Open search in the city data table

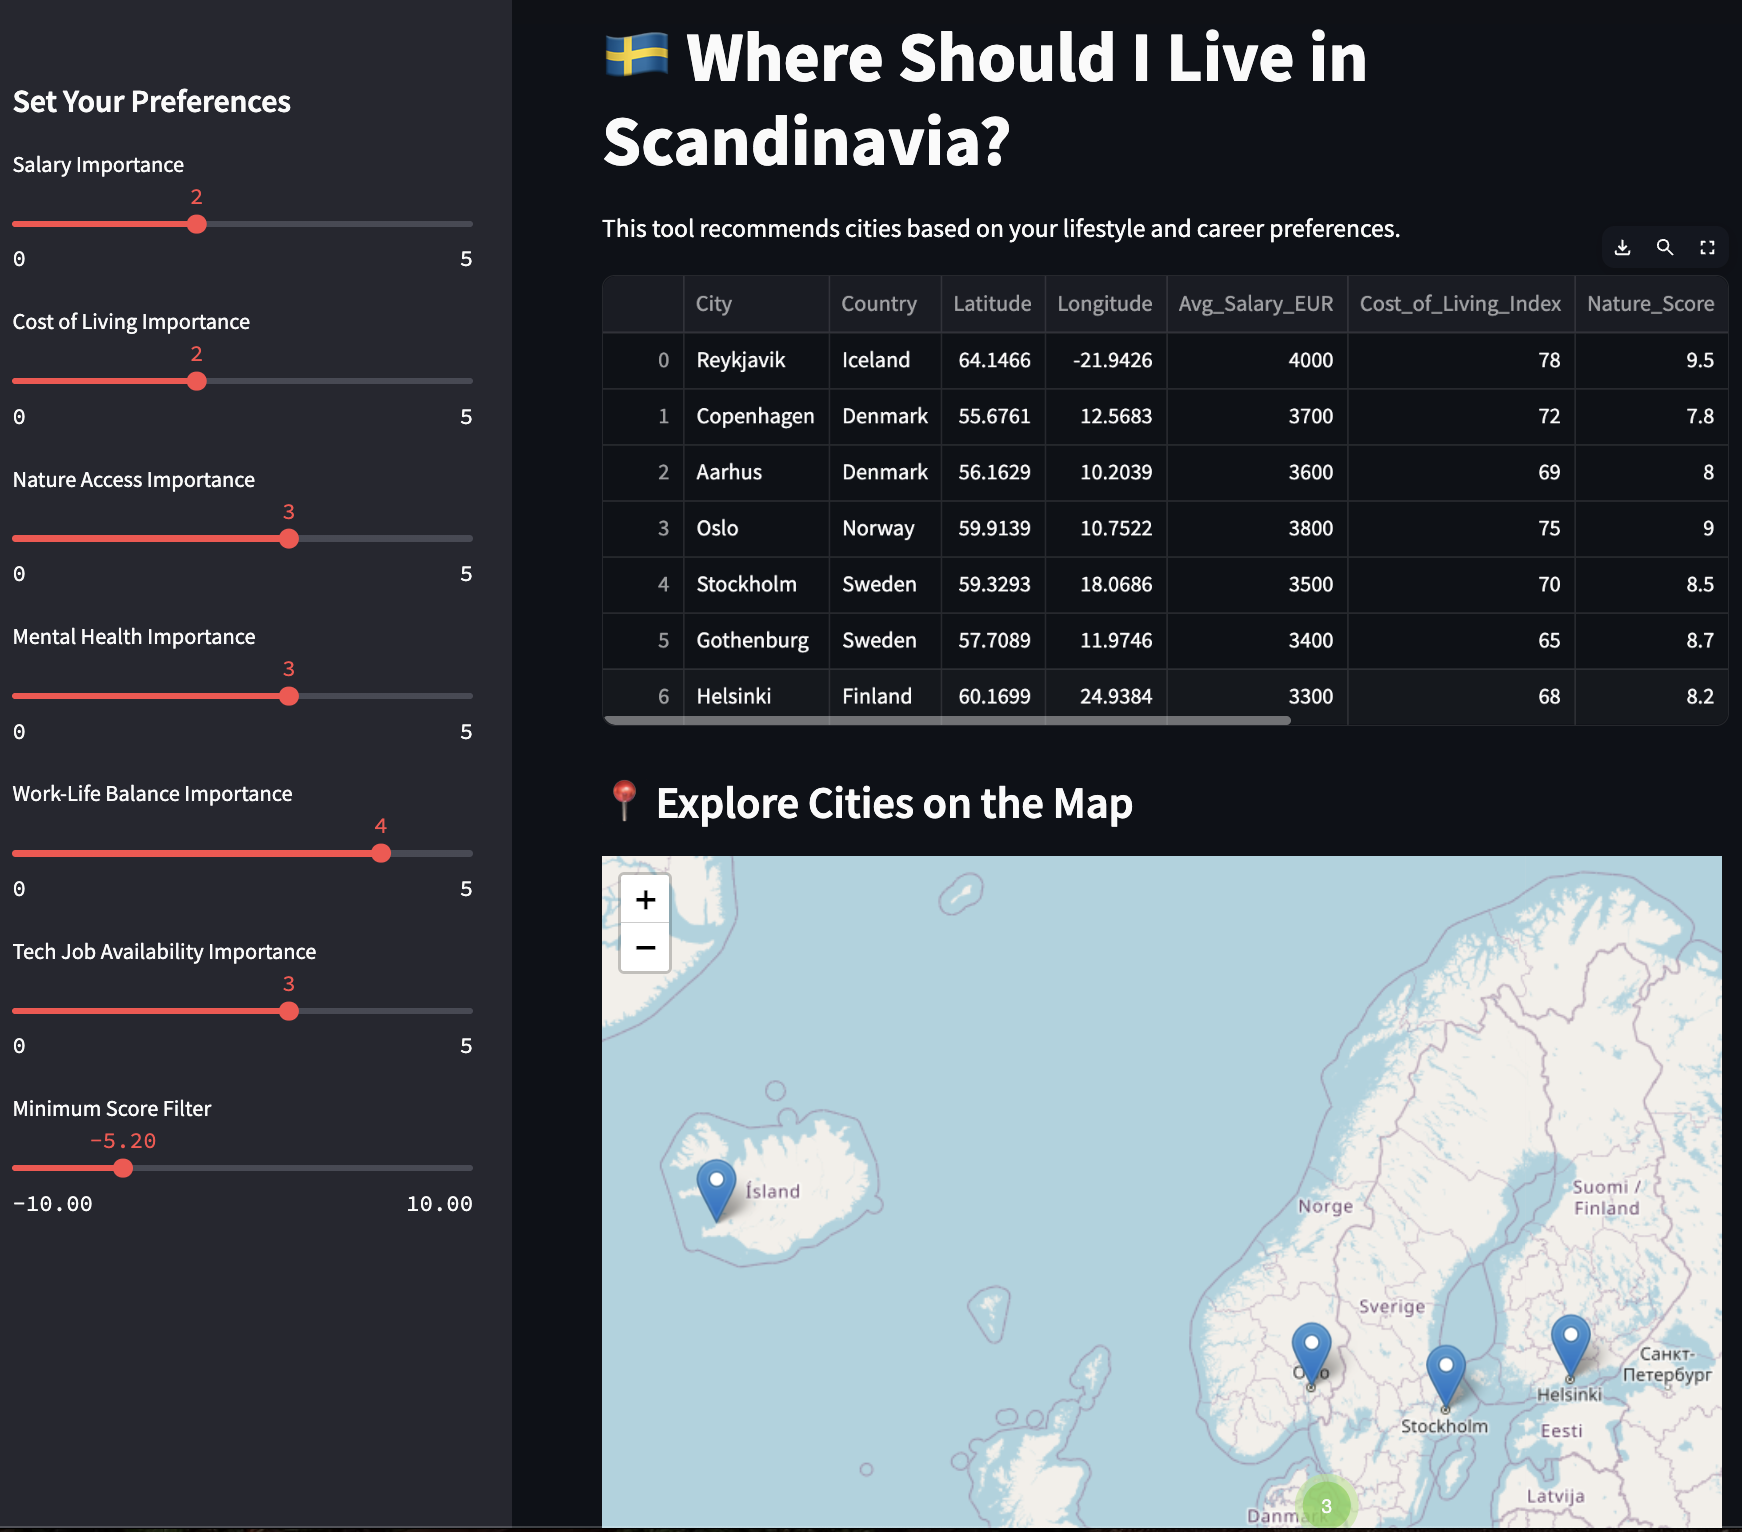tap(1665, 247)
